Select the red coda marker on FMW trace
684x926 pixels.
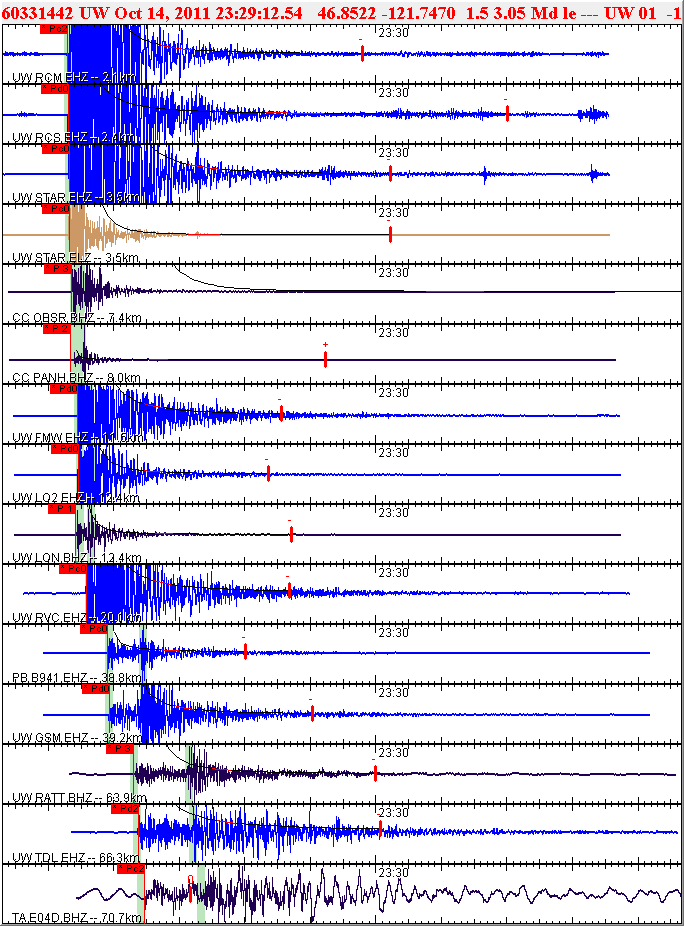(x=282, y=413)
